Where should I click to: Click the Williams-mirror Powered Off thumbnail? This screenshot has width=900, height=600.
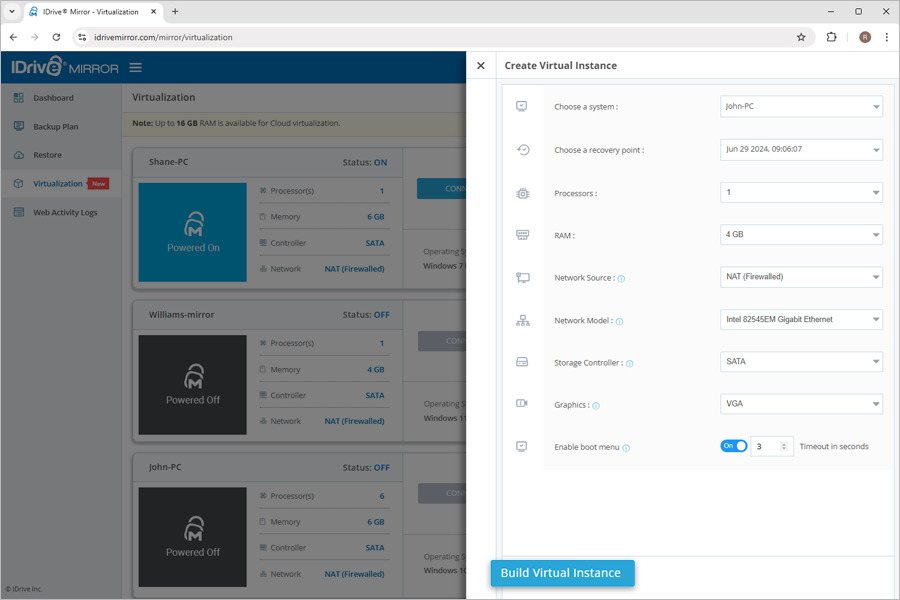point(193,385)
